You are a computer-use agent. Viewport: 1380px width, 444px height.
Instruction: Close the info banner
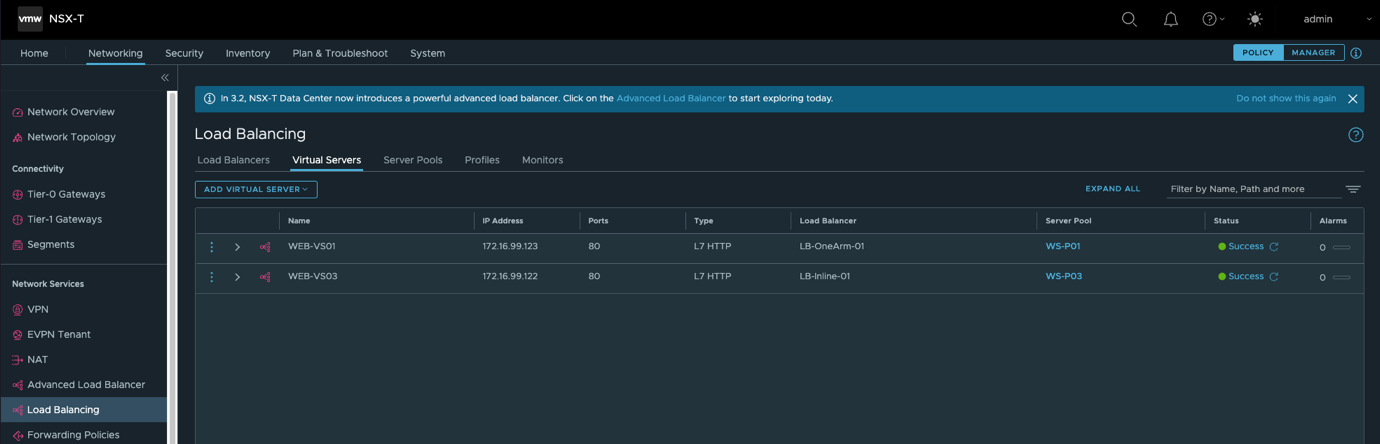1352,99
